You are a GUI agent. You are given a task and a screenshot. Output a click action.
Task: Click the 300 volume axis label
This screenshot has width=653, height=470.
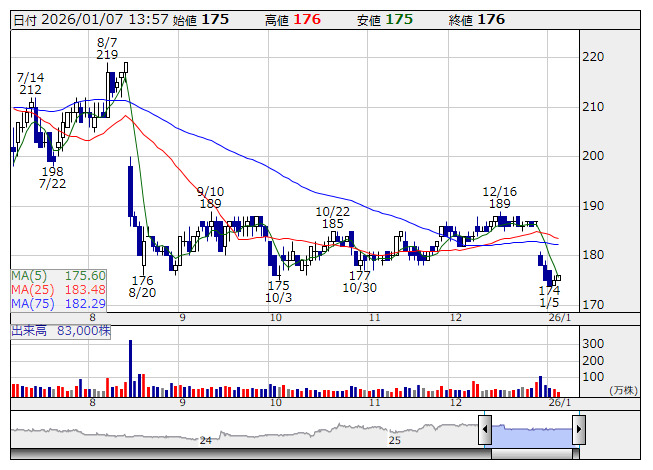coord(593,344)
